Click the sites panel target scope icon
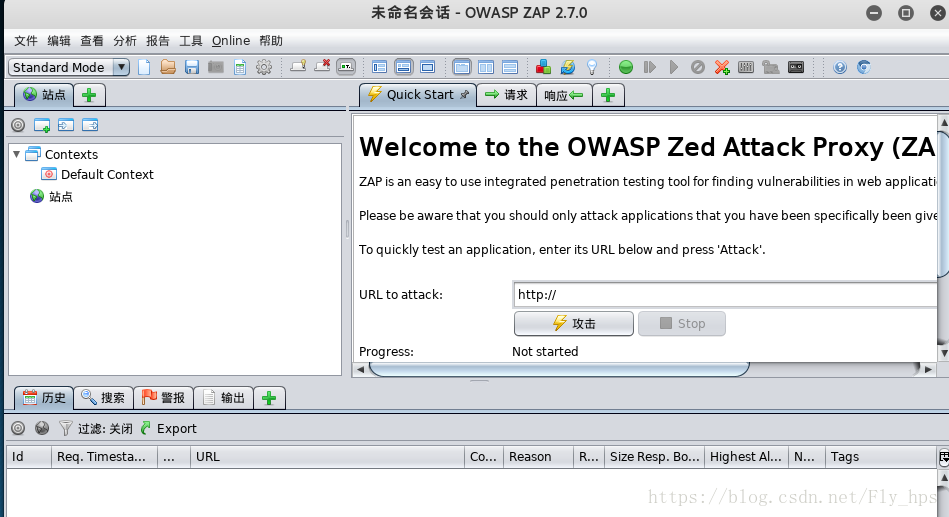 18,125
